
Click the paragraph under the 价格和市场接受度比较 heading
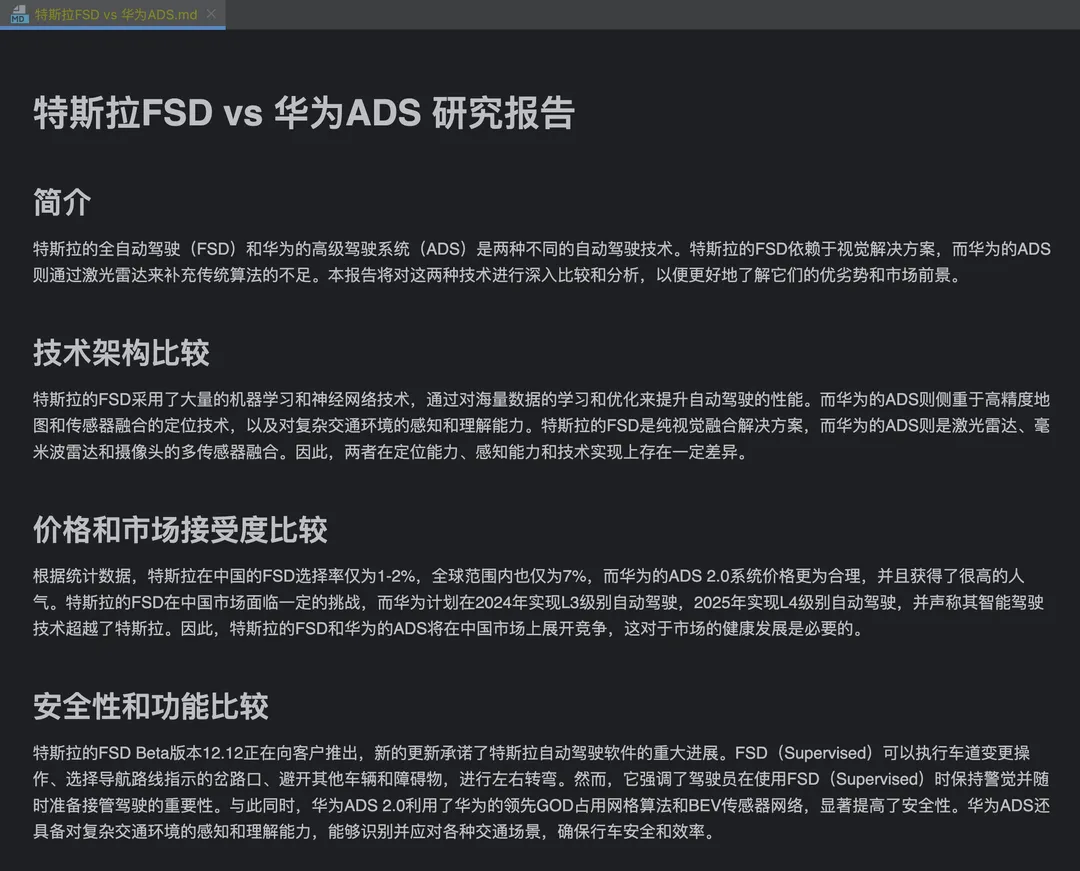pos(541,602)
